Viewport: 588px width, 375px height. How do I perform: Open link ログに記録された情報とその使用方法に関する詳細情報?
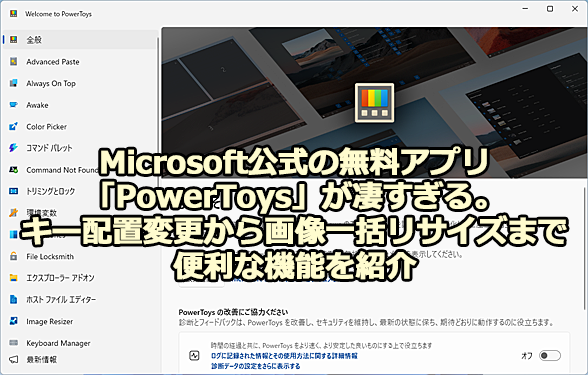tap(284, 356)
